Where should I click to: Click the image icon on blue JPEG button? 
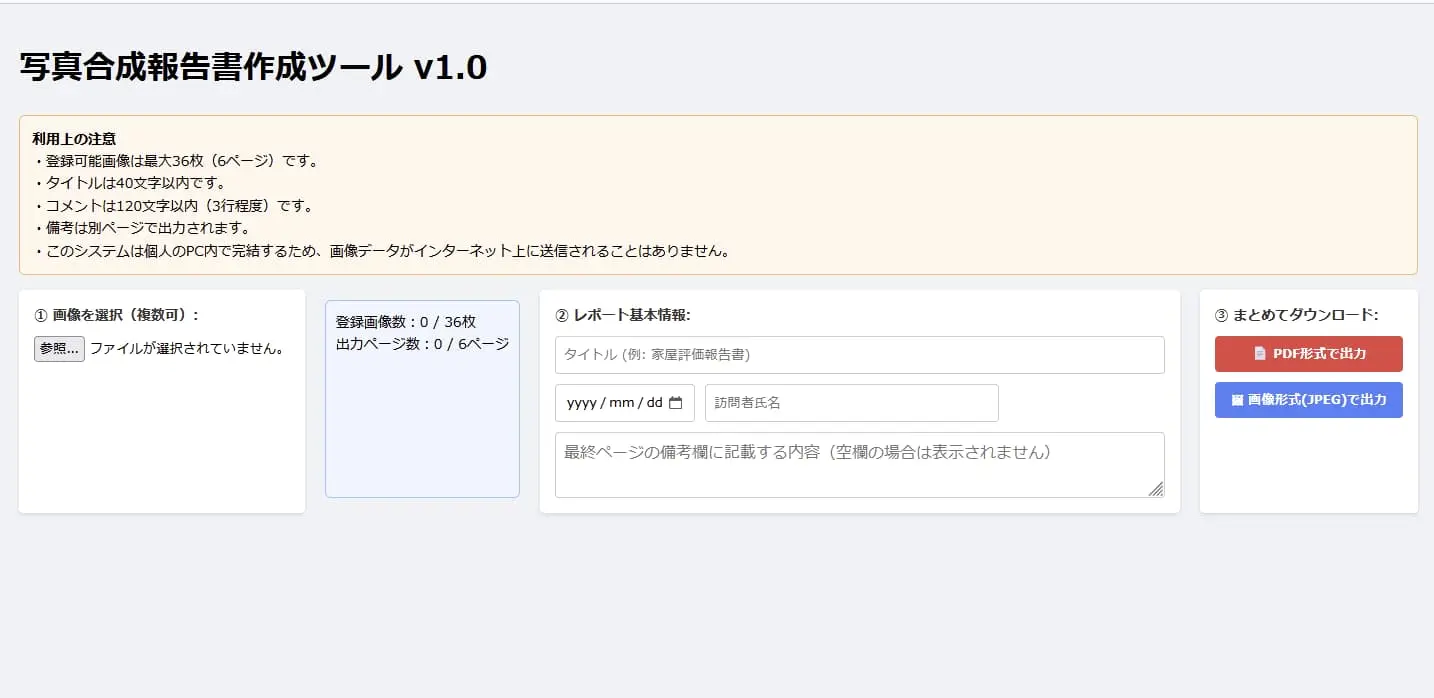pyautogui.click(x=1237, y=400)
